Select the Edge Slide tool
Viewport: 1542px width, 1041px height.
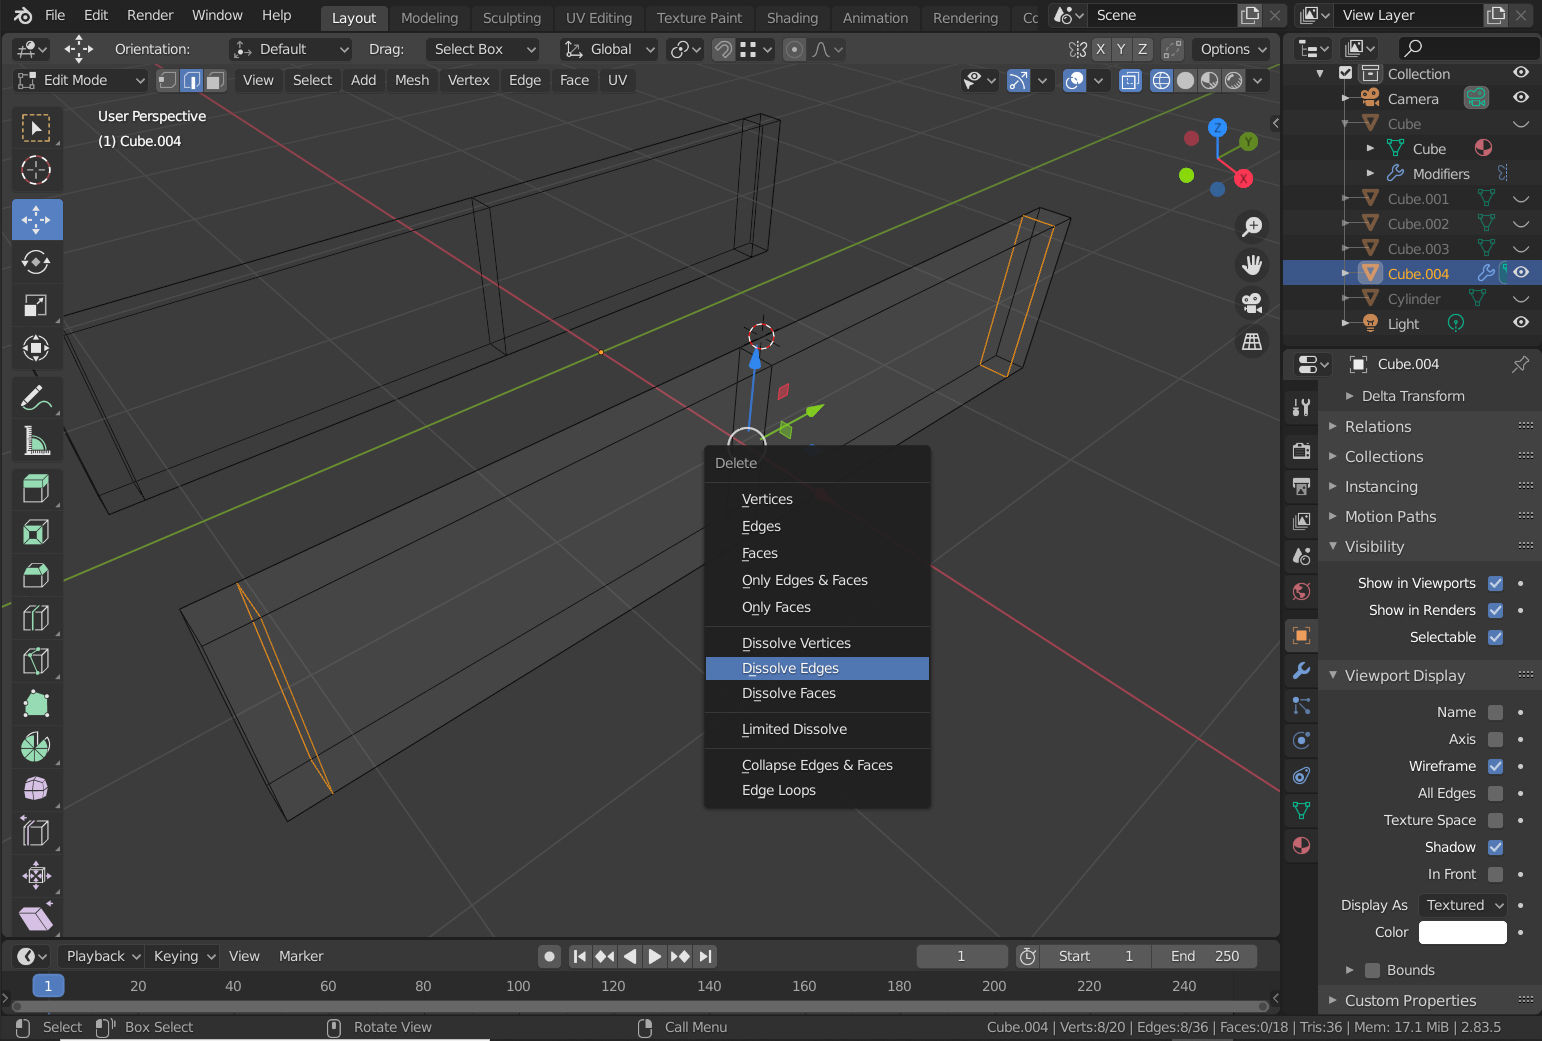[x=36, y=833]
